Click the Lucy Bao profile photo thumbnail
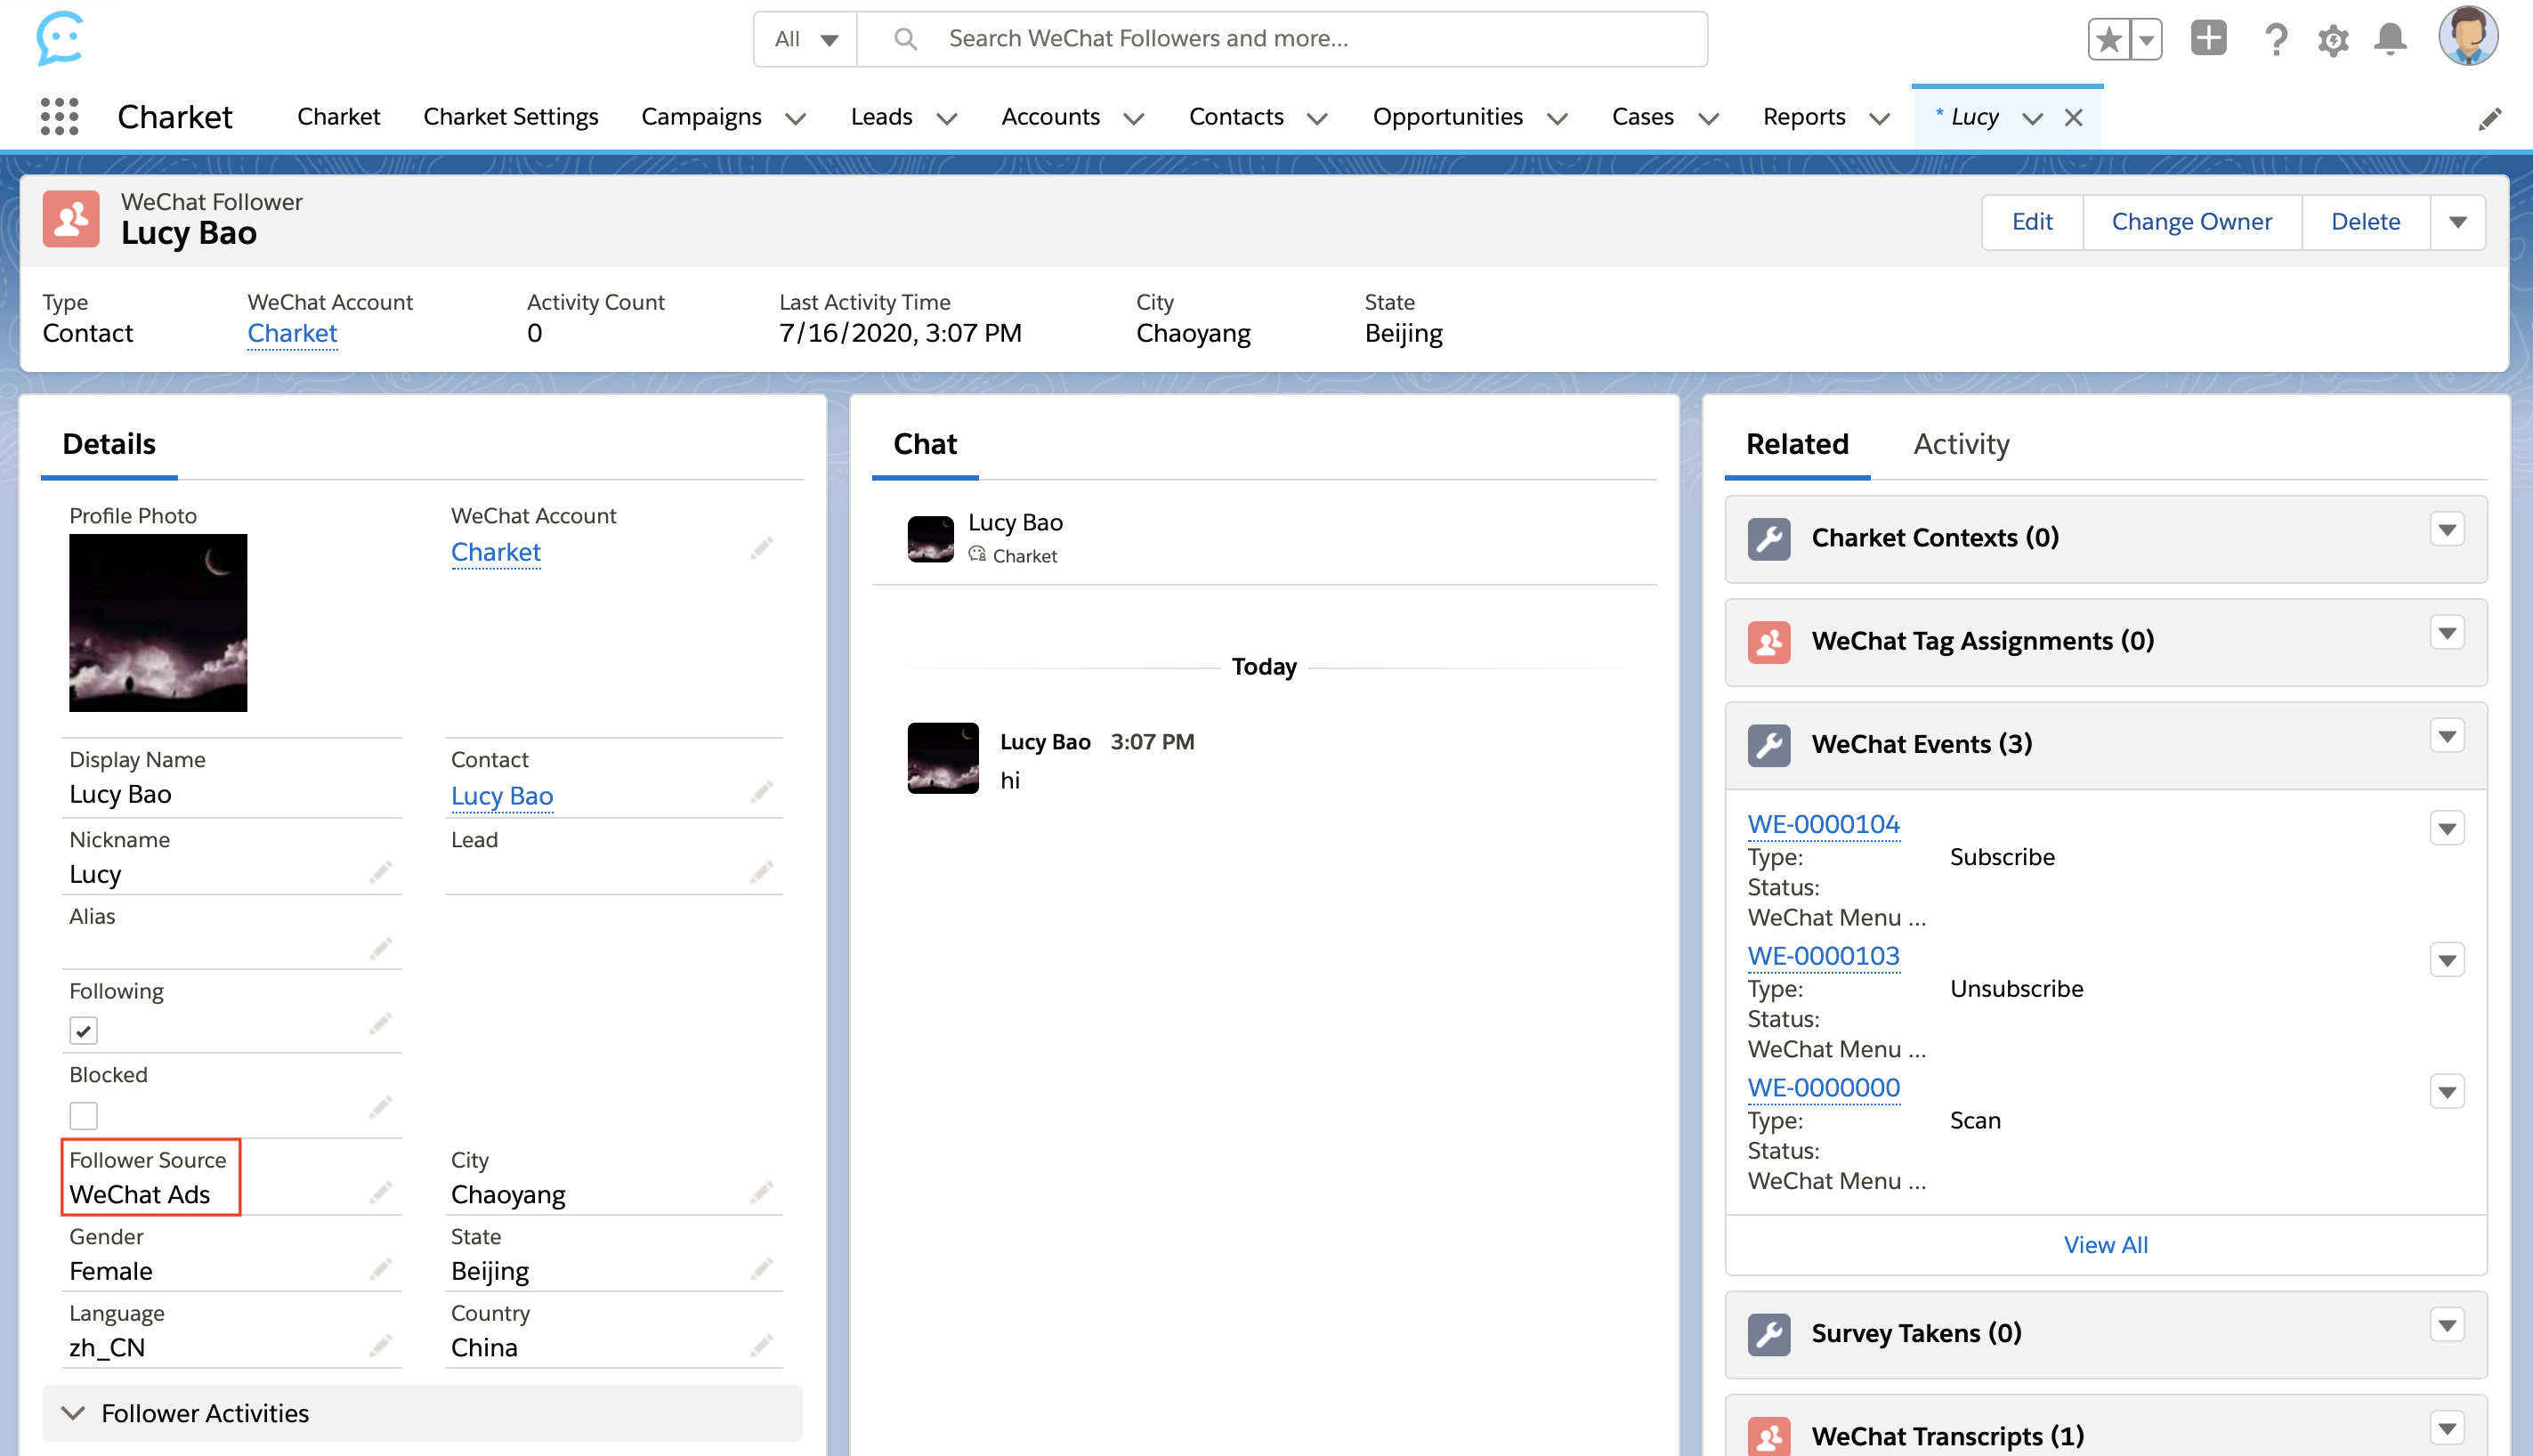Viewport: 2533px width, 1456px height. 158,622
